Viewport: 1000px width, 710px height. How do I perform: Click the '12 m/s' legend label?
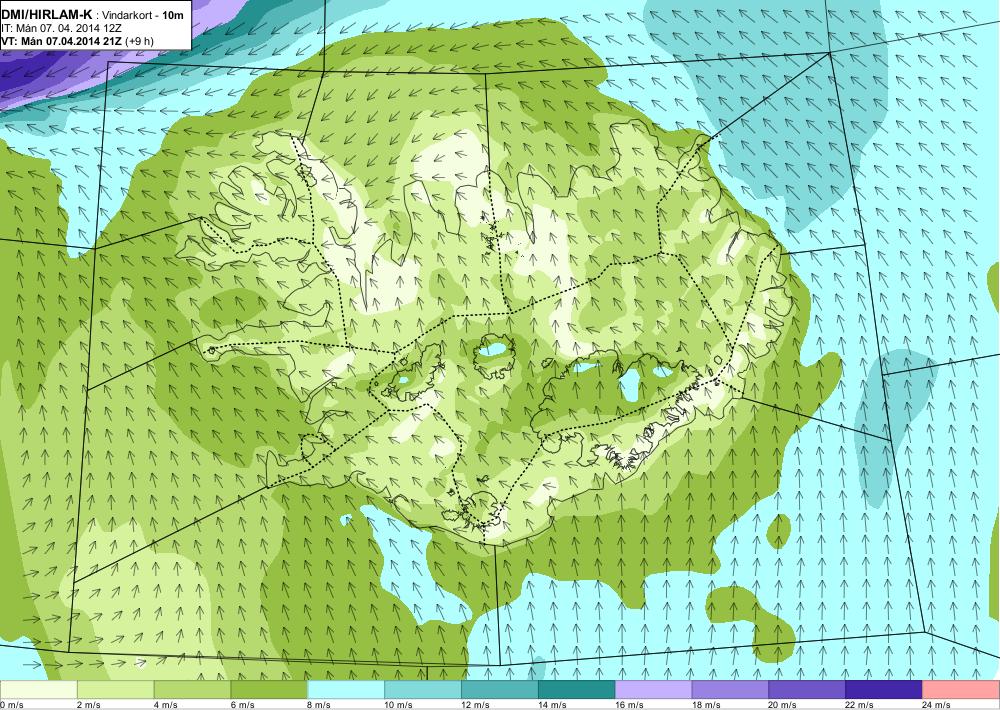point(475,705)
